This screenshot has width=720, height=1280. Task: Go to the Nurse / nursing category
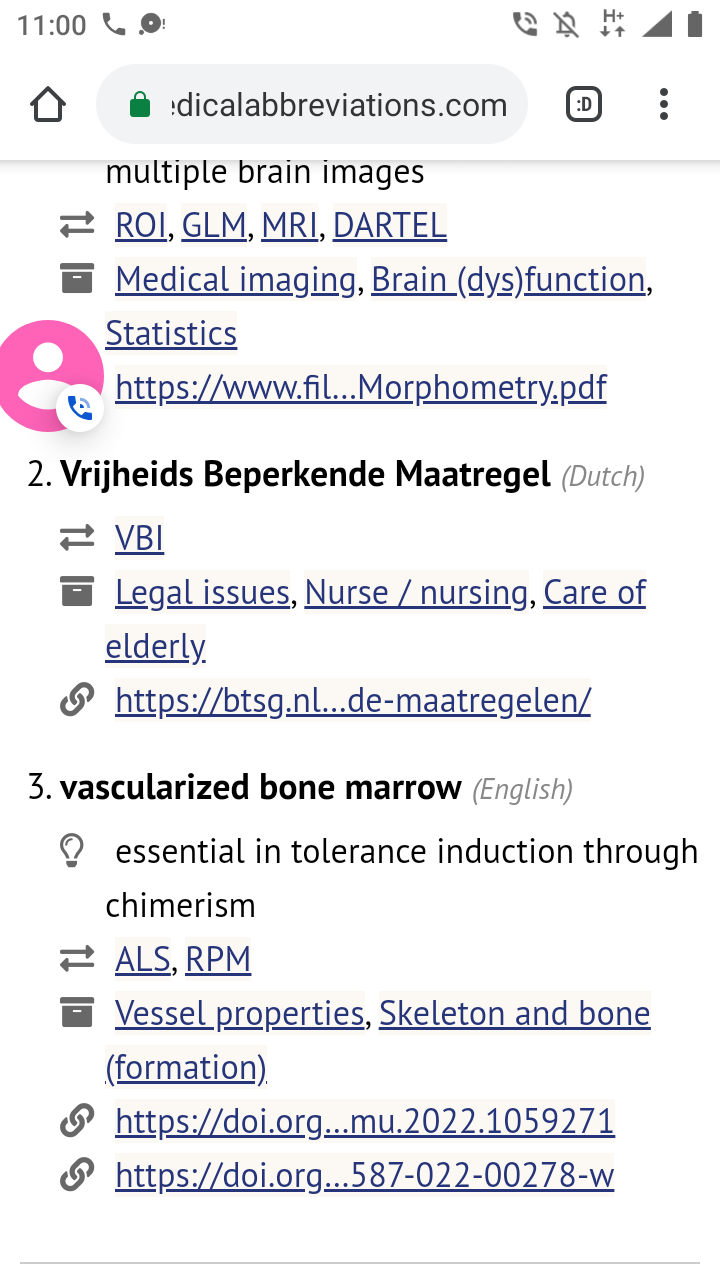[x=416, y=593]
